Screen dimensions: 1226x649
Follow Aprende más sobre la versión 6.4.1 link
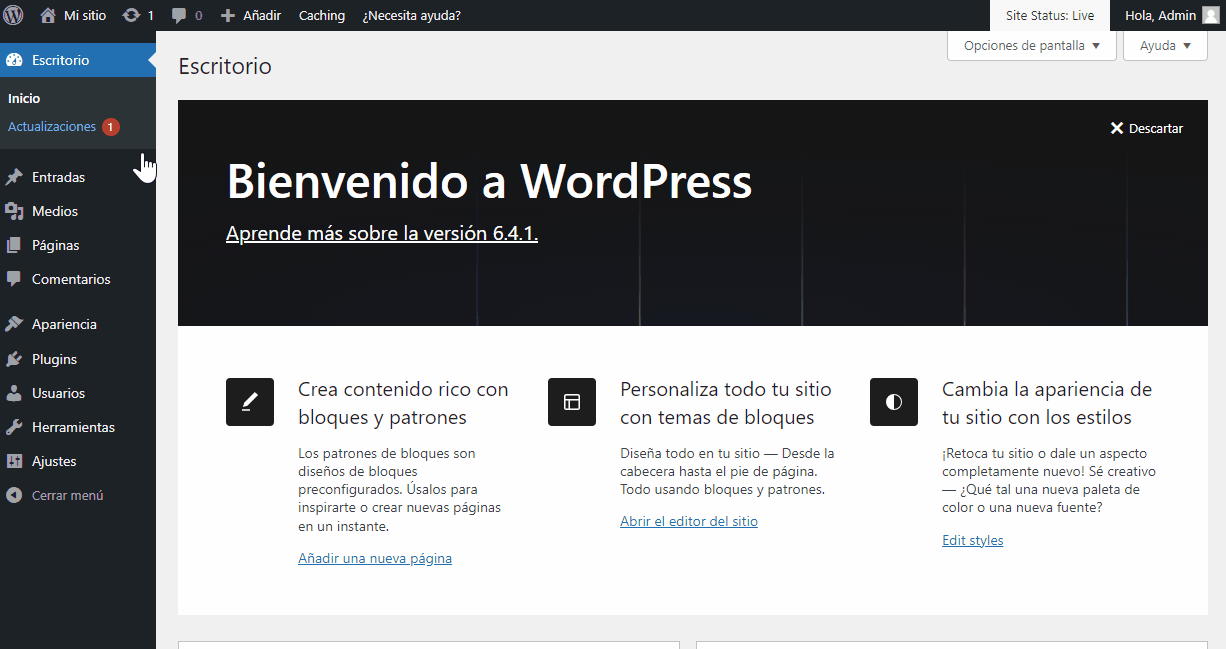click(382, 233)
